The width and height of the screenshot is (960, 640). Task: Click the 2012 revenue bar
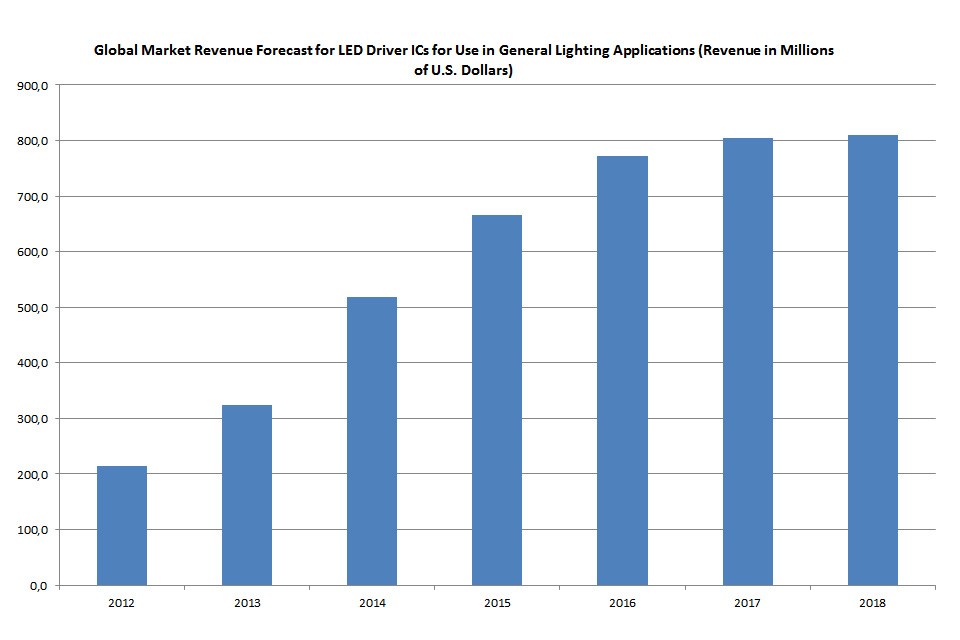pyautogui.click(x=122, y=525)
